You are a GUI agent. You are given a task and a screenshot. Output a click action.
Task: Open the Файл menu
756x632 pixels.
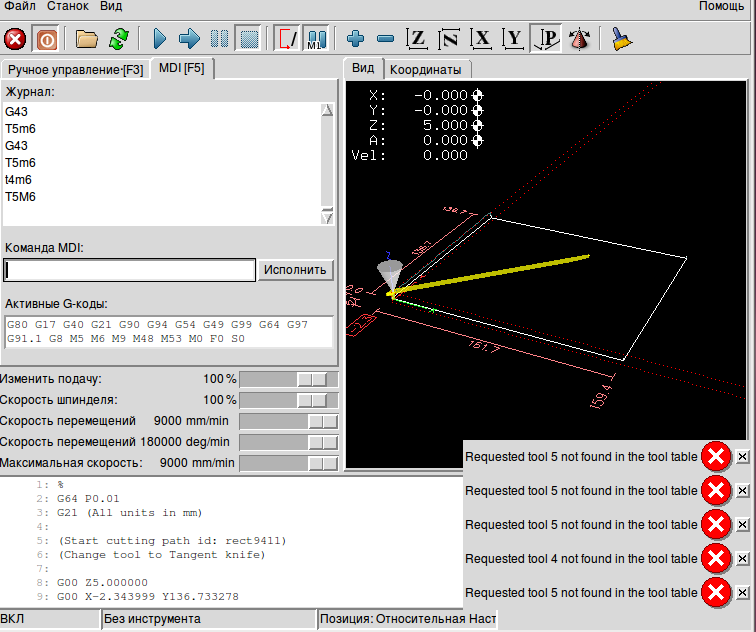click(20, 6)
